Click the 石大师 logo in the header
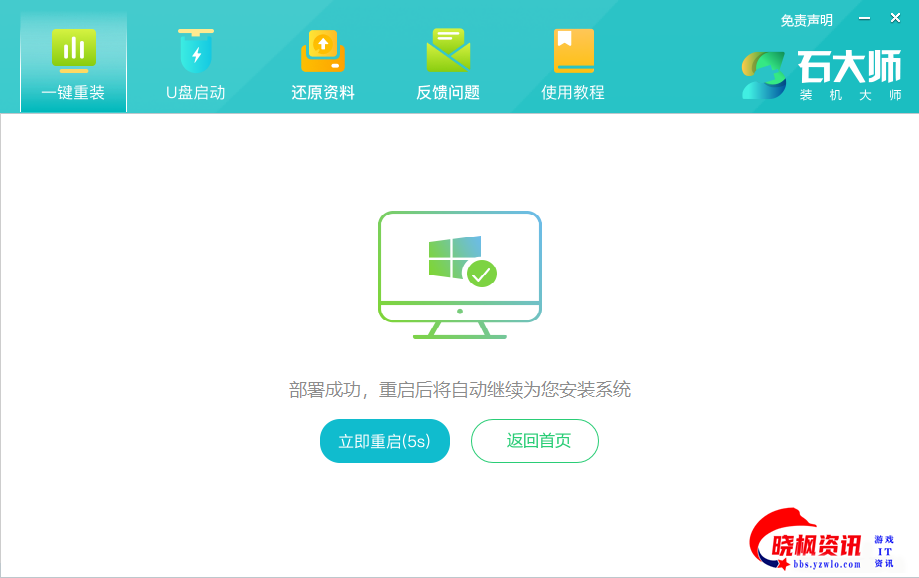Screen dimensions: 919x578 822,75
